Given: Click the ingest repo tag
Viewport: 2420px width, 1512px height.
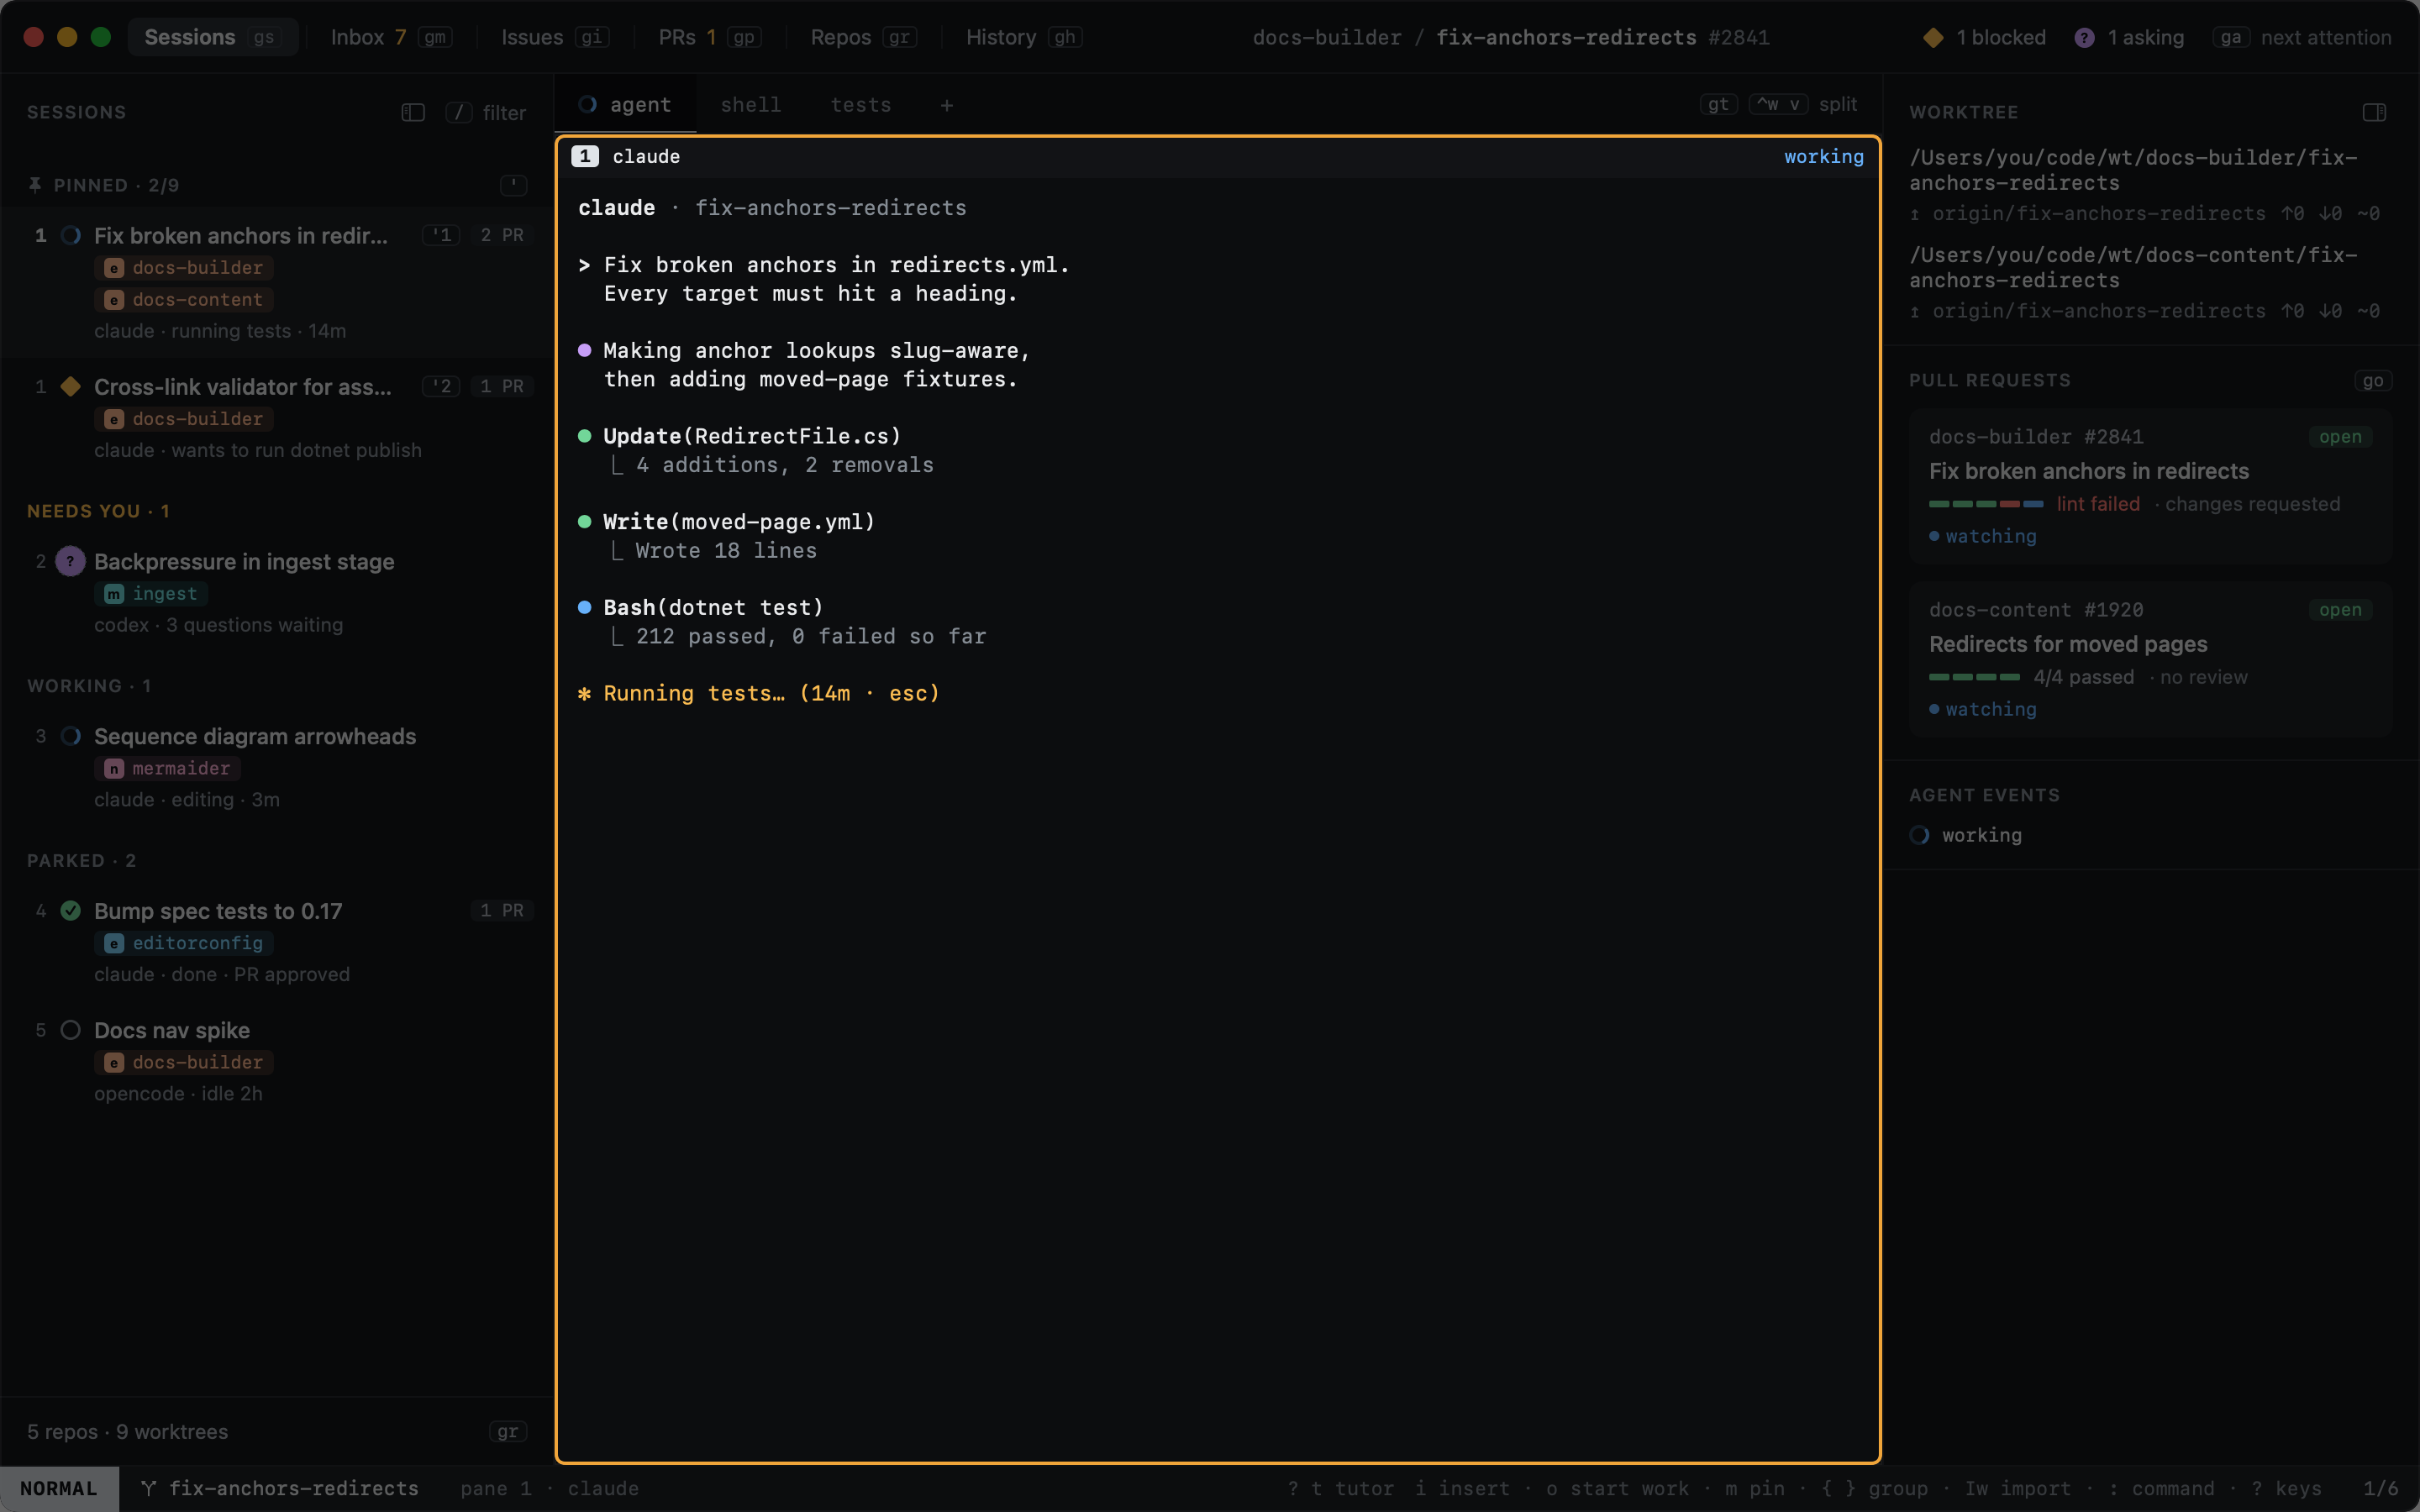Looking at the screenshot, I should pos(151,593).
